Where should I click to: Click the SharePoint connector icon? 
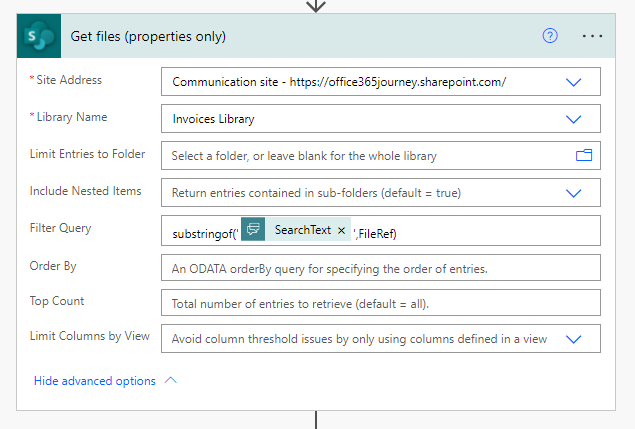click(39, 36)
